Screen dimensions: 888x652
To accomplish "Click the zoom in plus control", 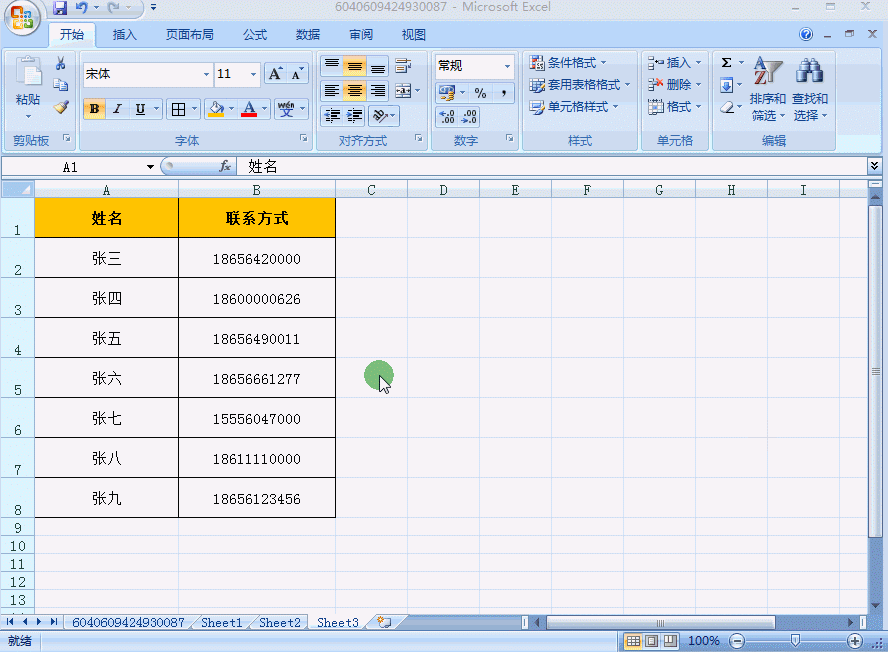I will coord(855,641).
